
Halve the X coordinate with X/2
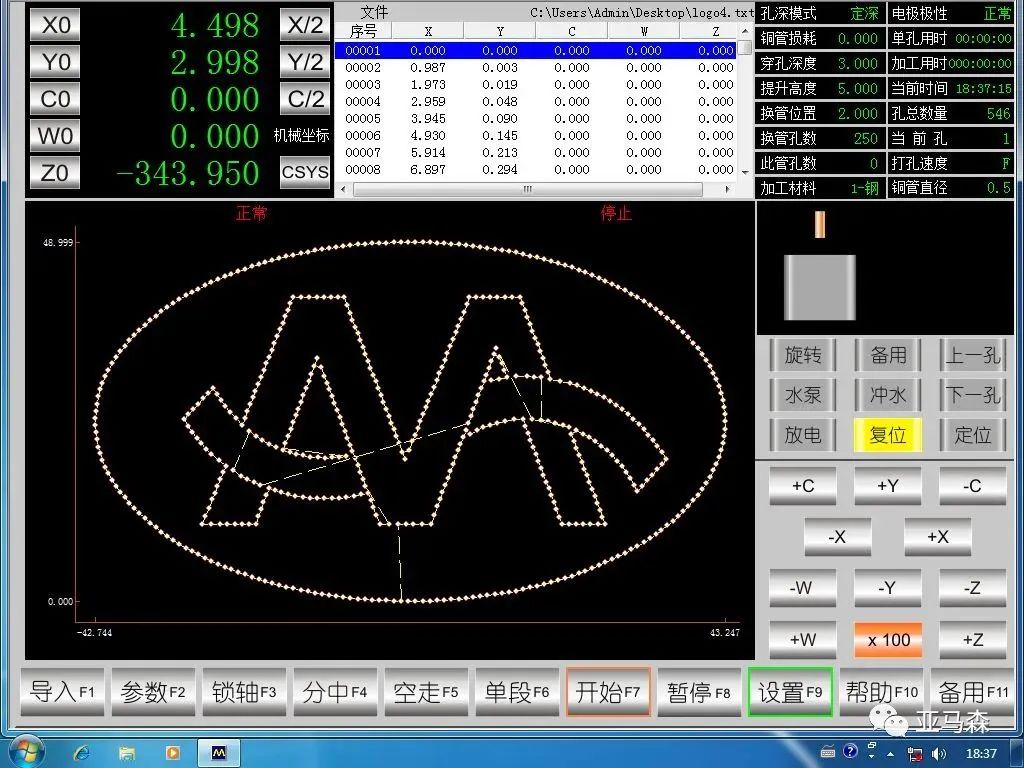click(305, 25)
